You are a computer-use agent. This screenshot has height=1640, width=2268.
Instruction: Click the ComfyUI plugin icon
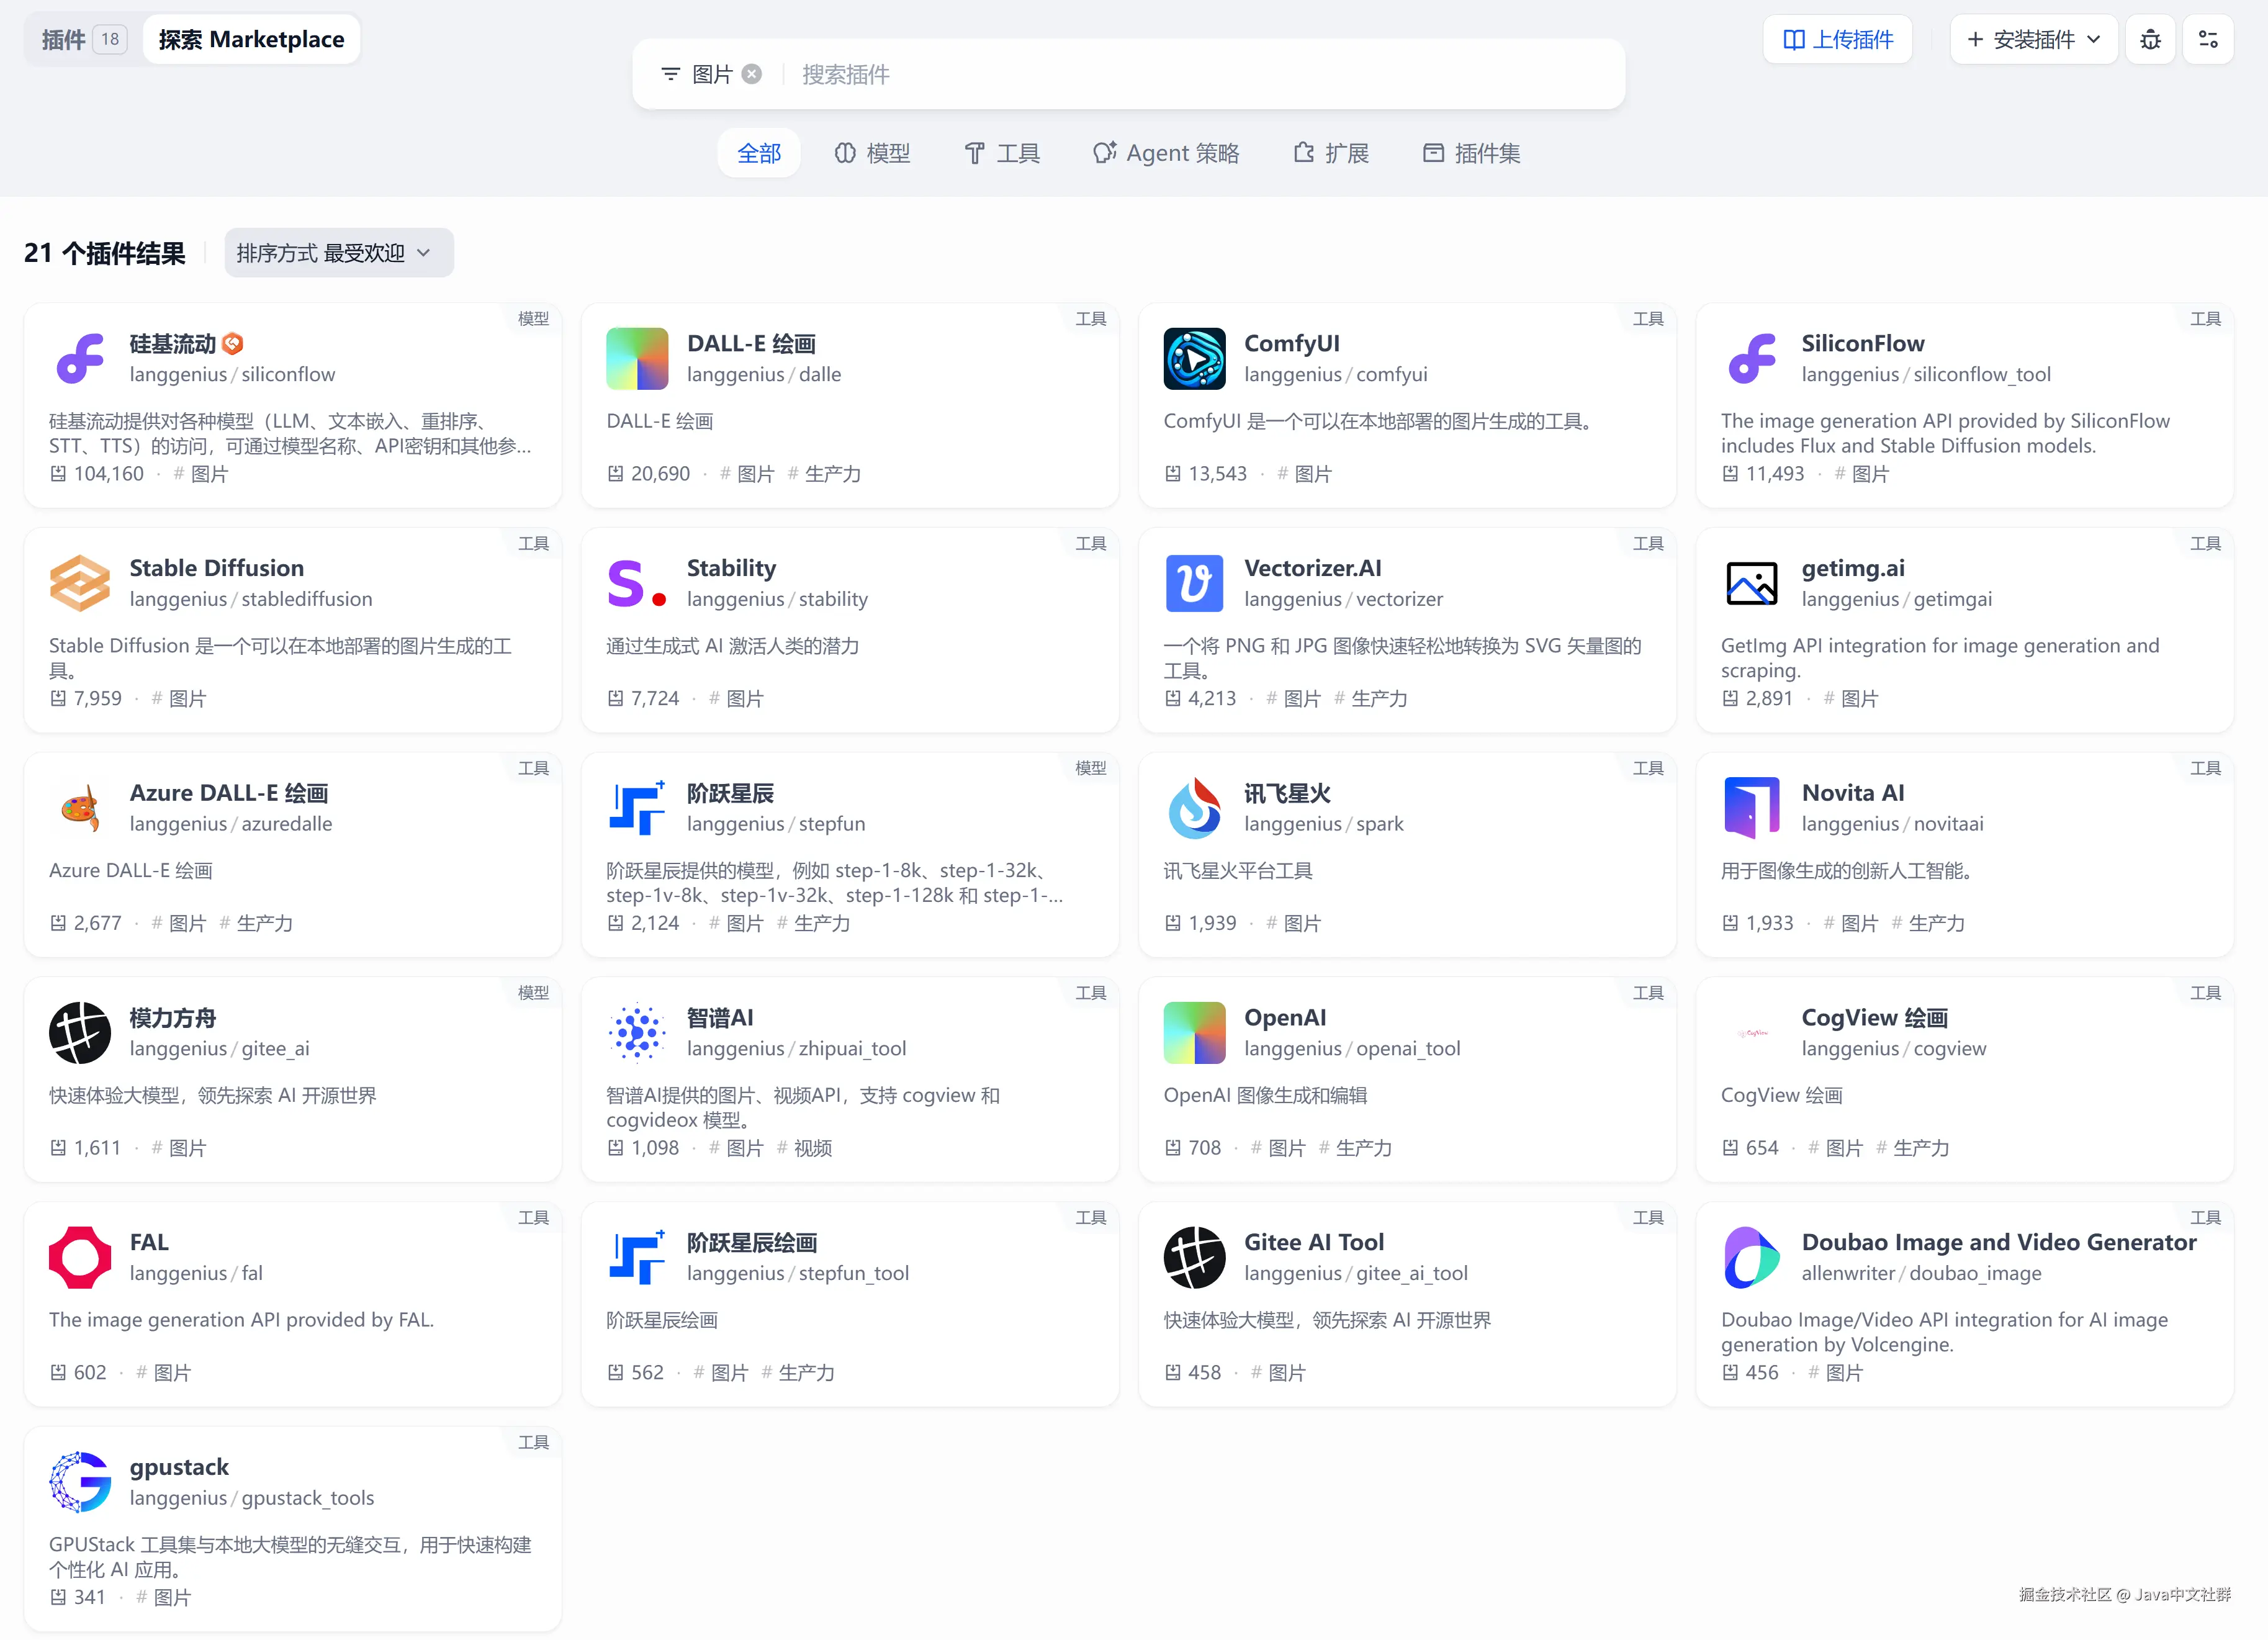point(1194,358)
